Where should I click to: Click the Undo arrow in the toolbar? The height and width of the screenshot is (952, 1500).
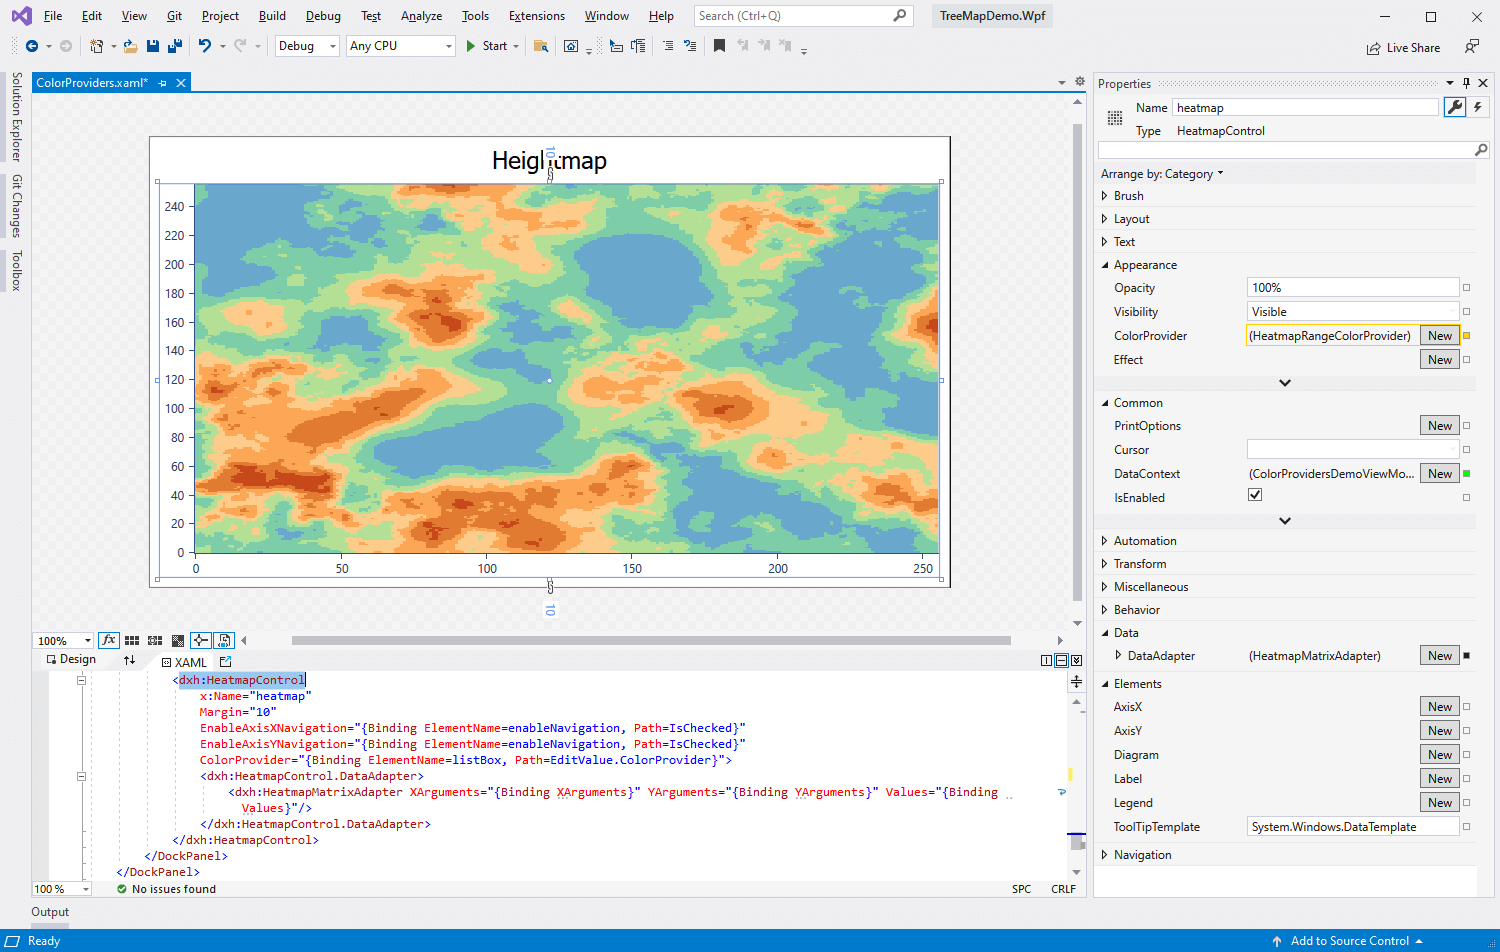[x=204, y=46]
